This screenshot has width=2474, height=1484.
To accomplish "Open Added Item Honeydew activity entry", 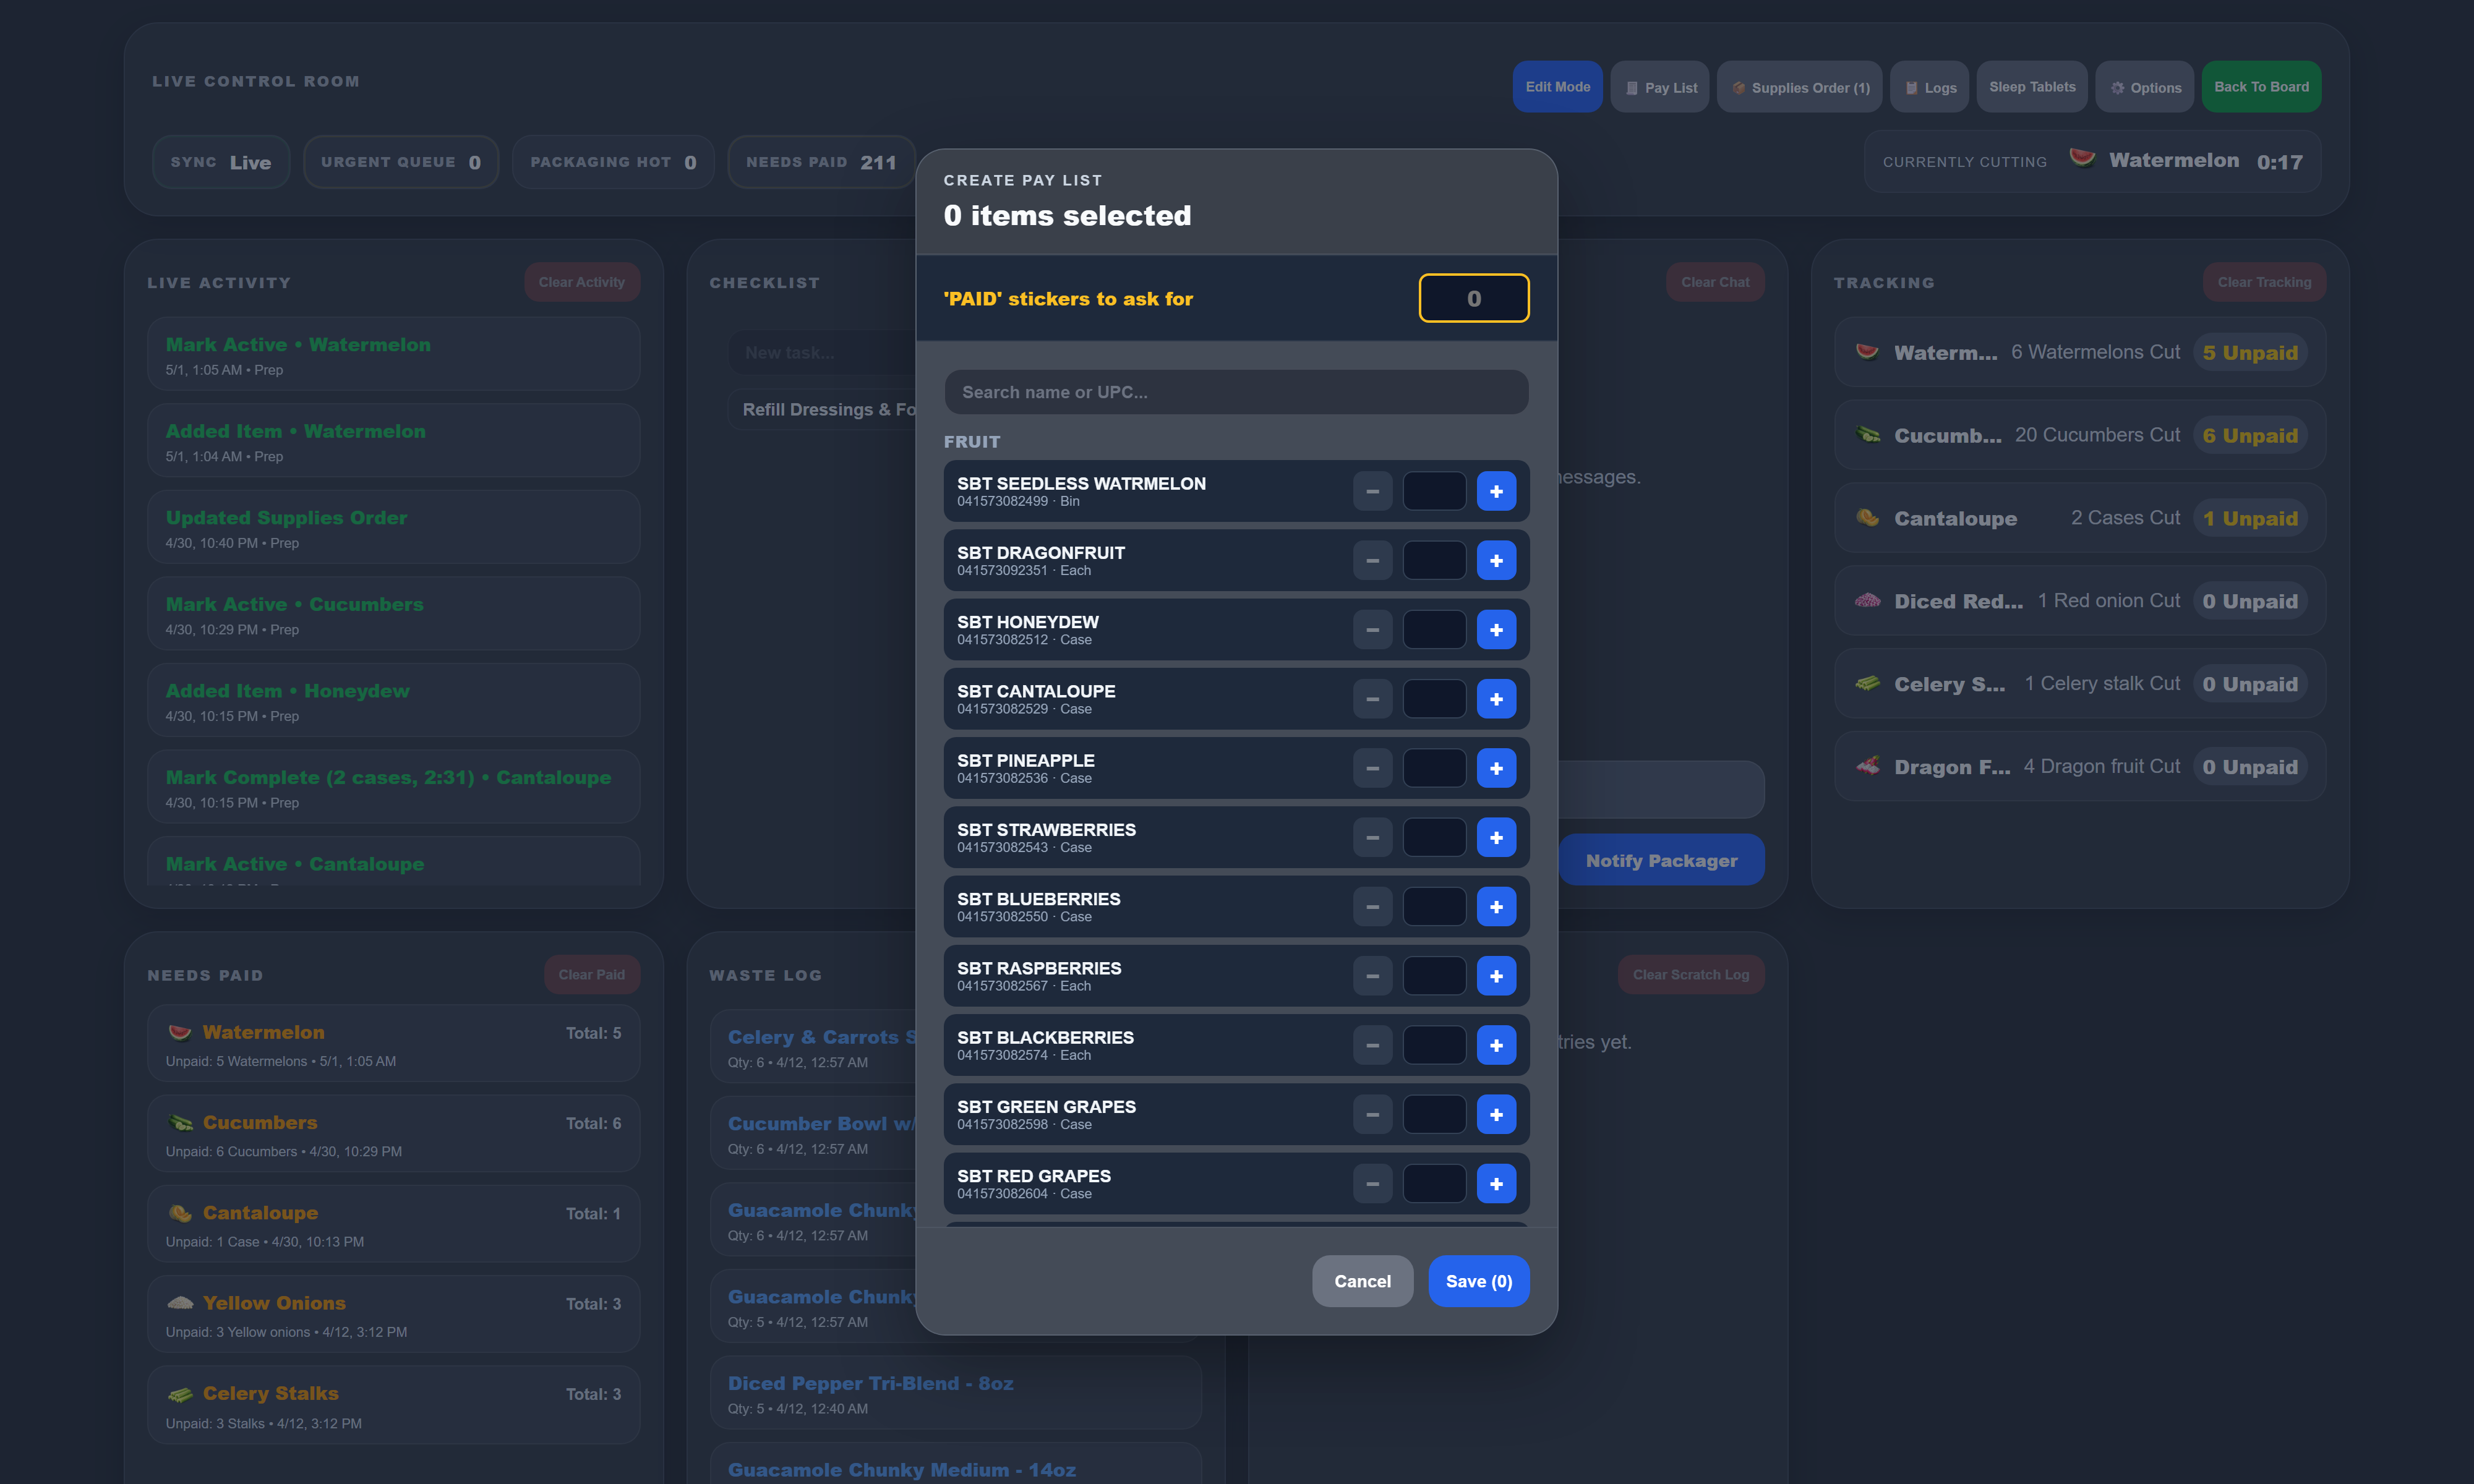I will coord(394,700).
